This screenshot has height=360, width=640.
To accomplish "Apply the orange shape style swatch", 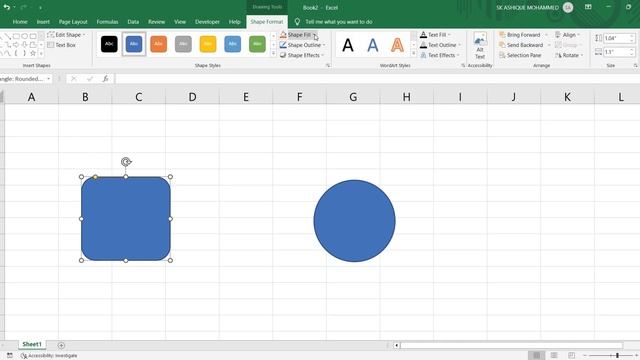I will tap(158, 44).
